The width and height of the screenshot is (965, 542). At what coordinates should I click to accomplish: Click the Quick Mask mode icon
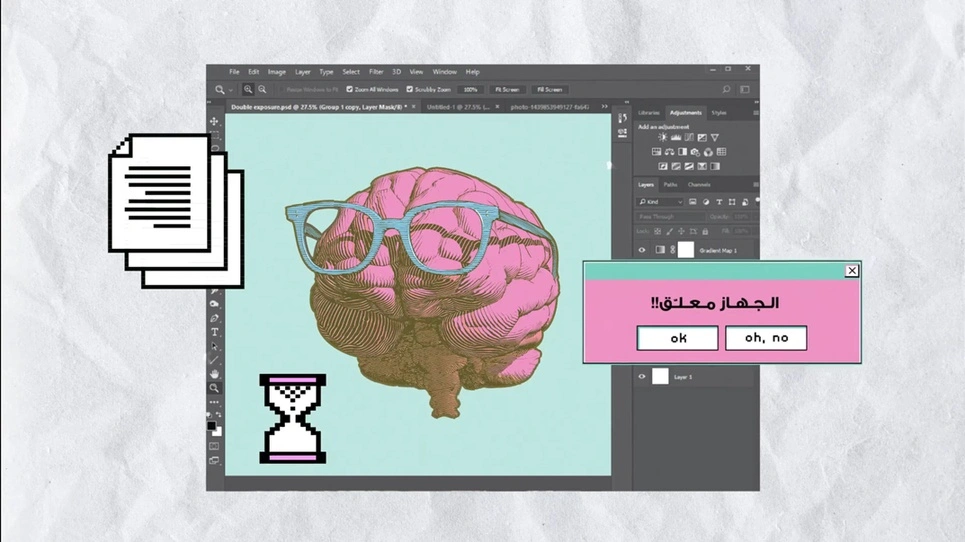(214, 446)
